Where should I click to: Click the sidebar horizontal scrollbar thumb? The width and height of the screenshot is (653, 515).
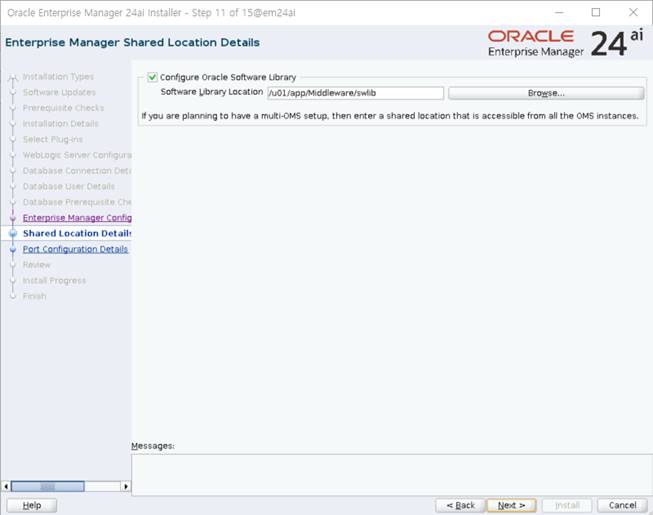point(47,486)
